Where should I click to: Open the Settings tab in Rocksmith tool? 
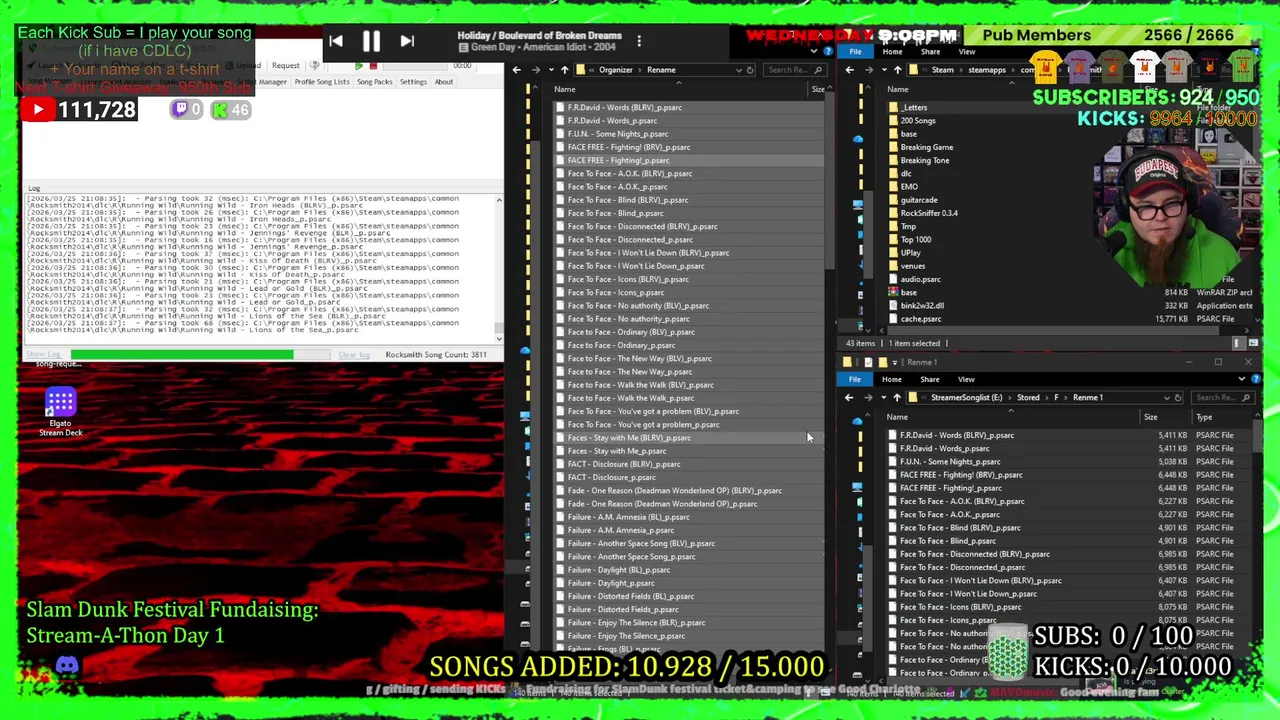coord(413,82)
